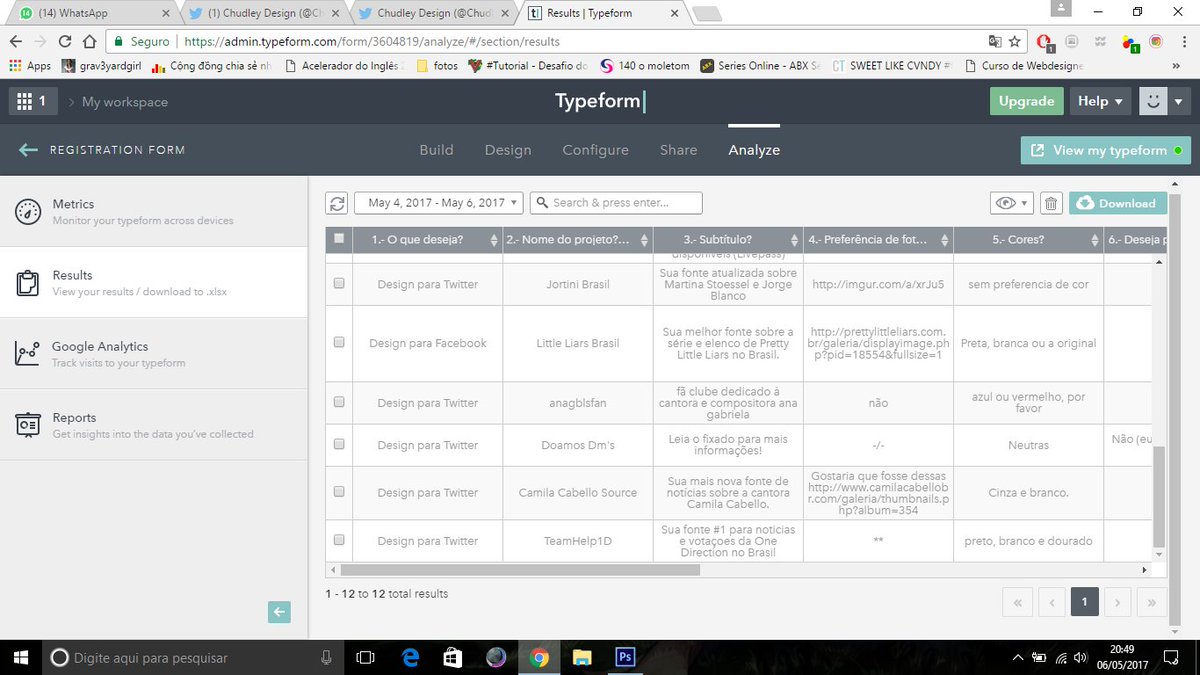Viewport: 1200px width, 675px height.
Task: Expand the account dropdown arrow
Action: [x=1178, y=101]
